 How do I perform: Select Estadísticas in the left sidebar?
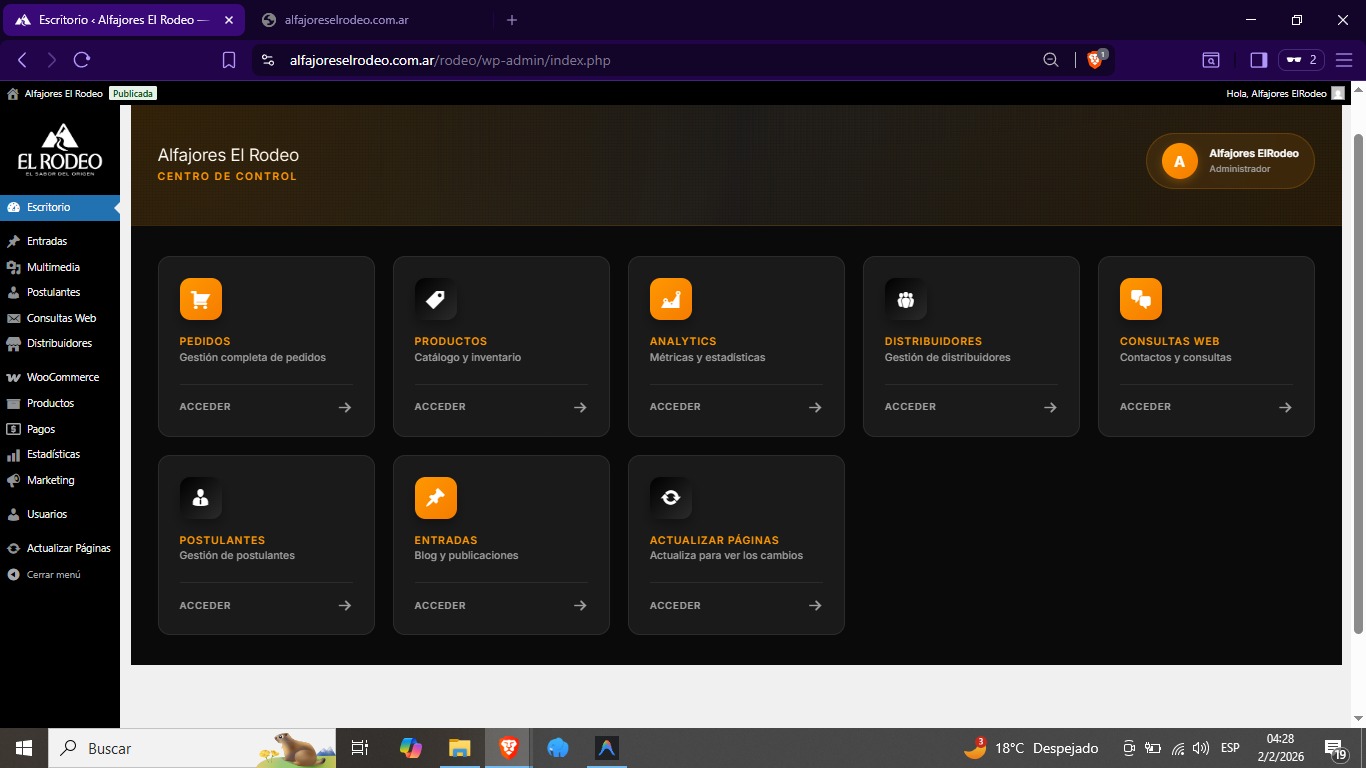coord(53,454)
